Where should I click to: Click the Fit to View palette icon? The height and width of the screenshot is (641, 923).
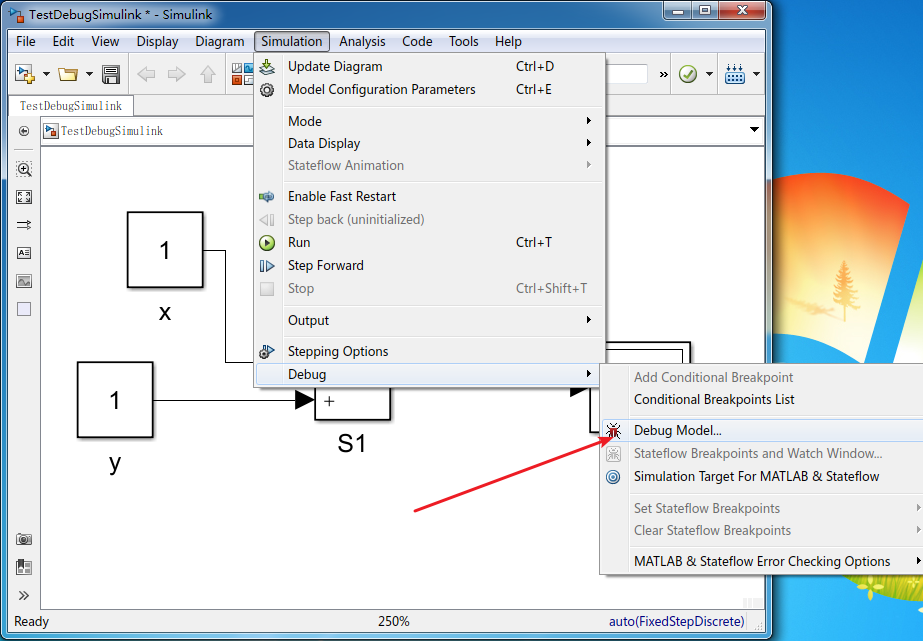pos(23,197)
